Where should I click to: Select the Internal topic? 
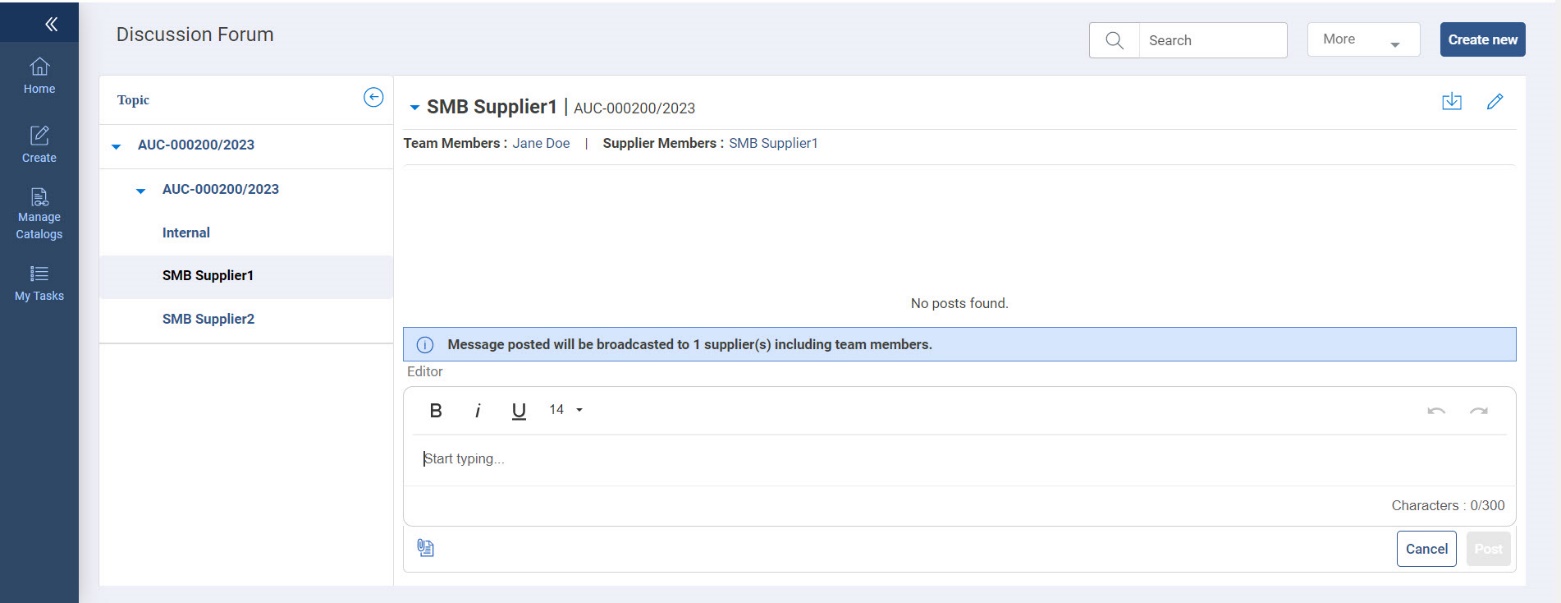(x=186, y=233)
